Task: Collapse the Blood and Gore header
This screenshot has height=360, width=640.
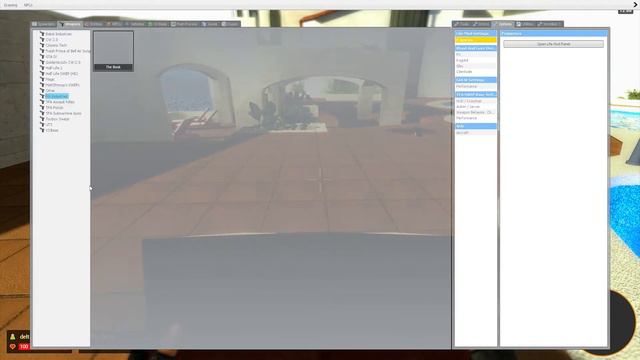Action: (x=476, y=48)
